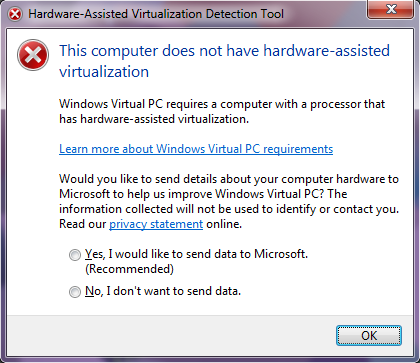
Task: Choose the label No, I don't want to send data
Action: coord(163,291)
